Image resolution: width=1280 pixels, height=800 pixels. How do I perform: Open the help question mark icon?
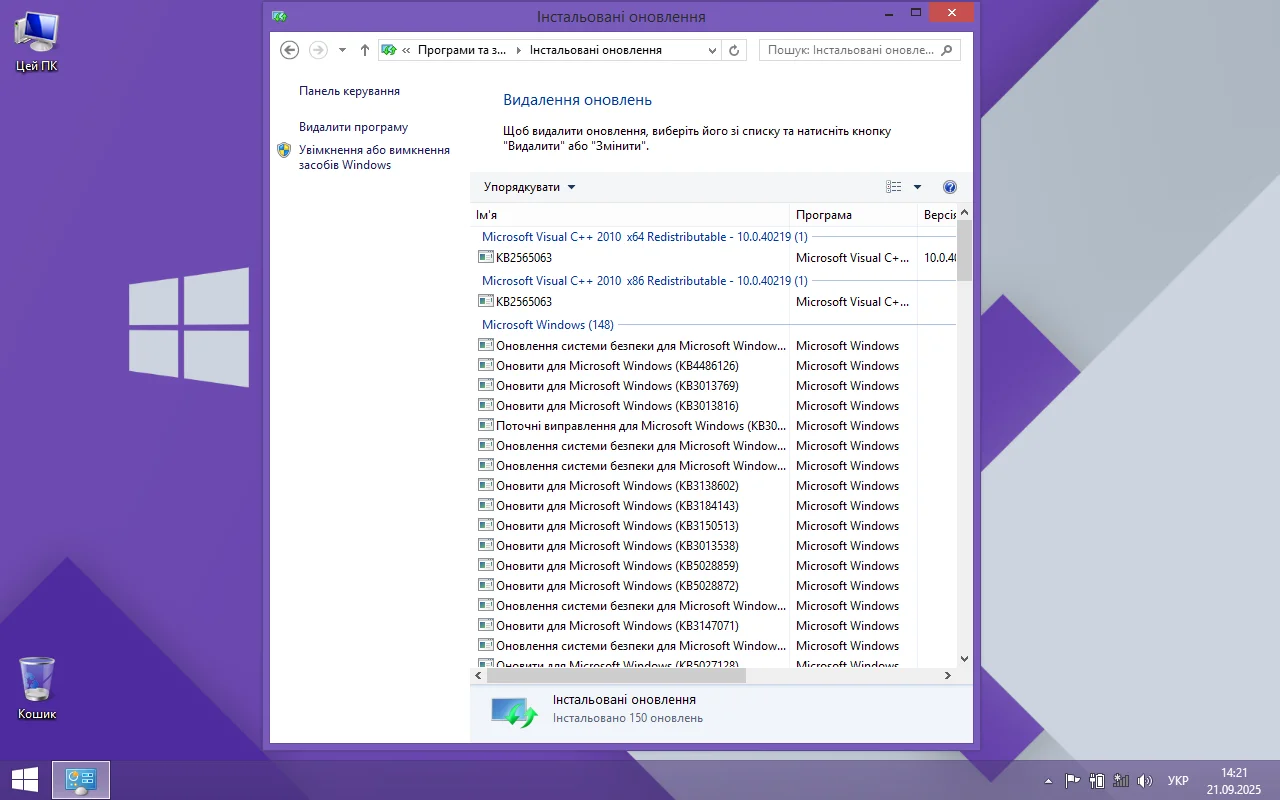(x=950, y=187)
